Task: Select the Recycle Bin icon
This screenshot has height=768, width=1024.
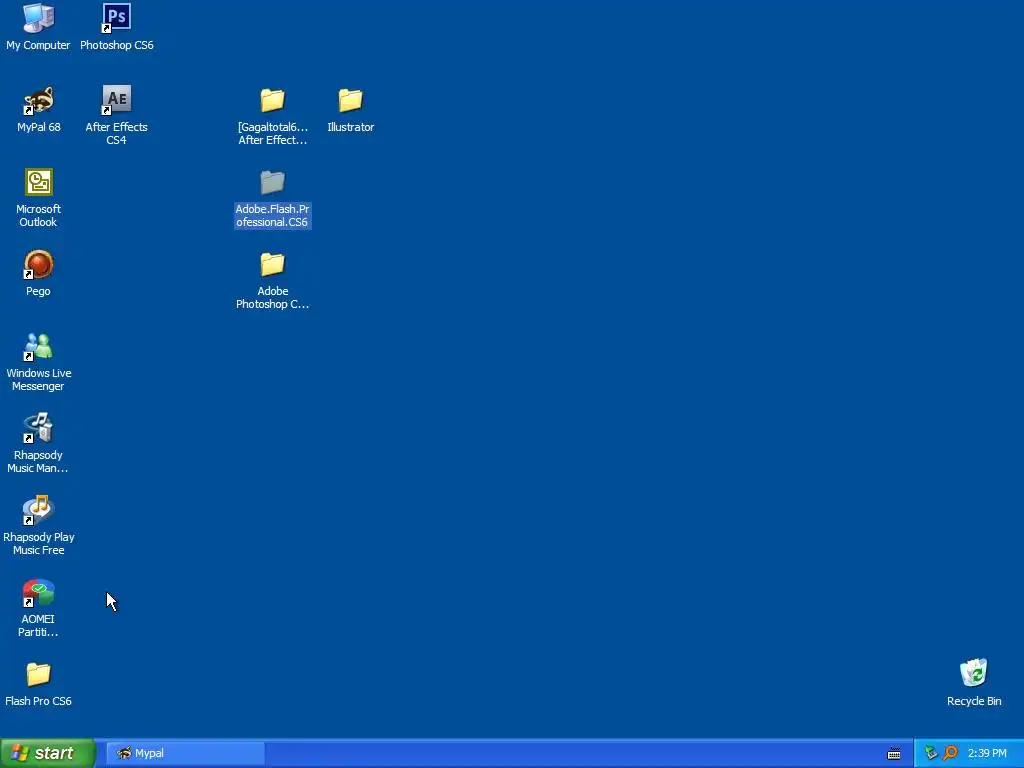Action: (974, 673)
